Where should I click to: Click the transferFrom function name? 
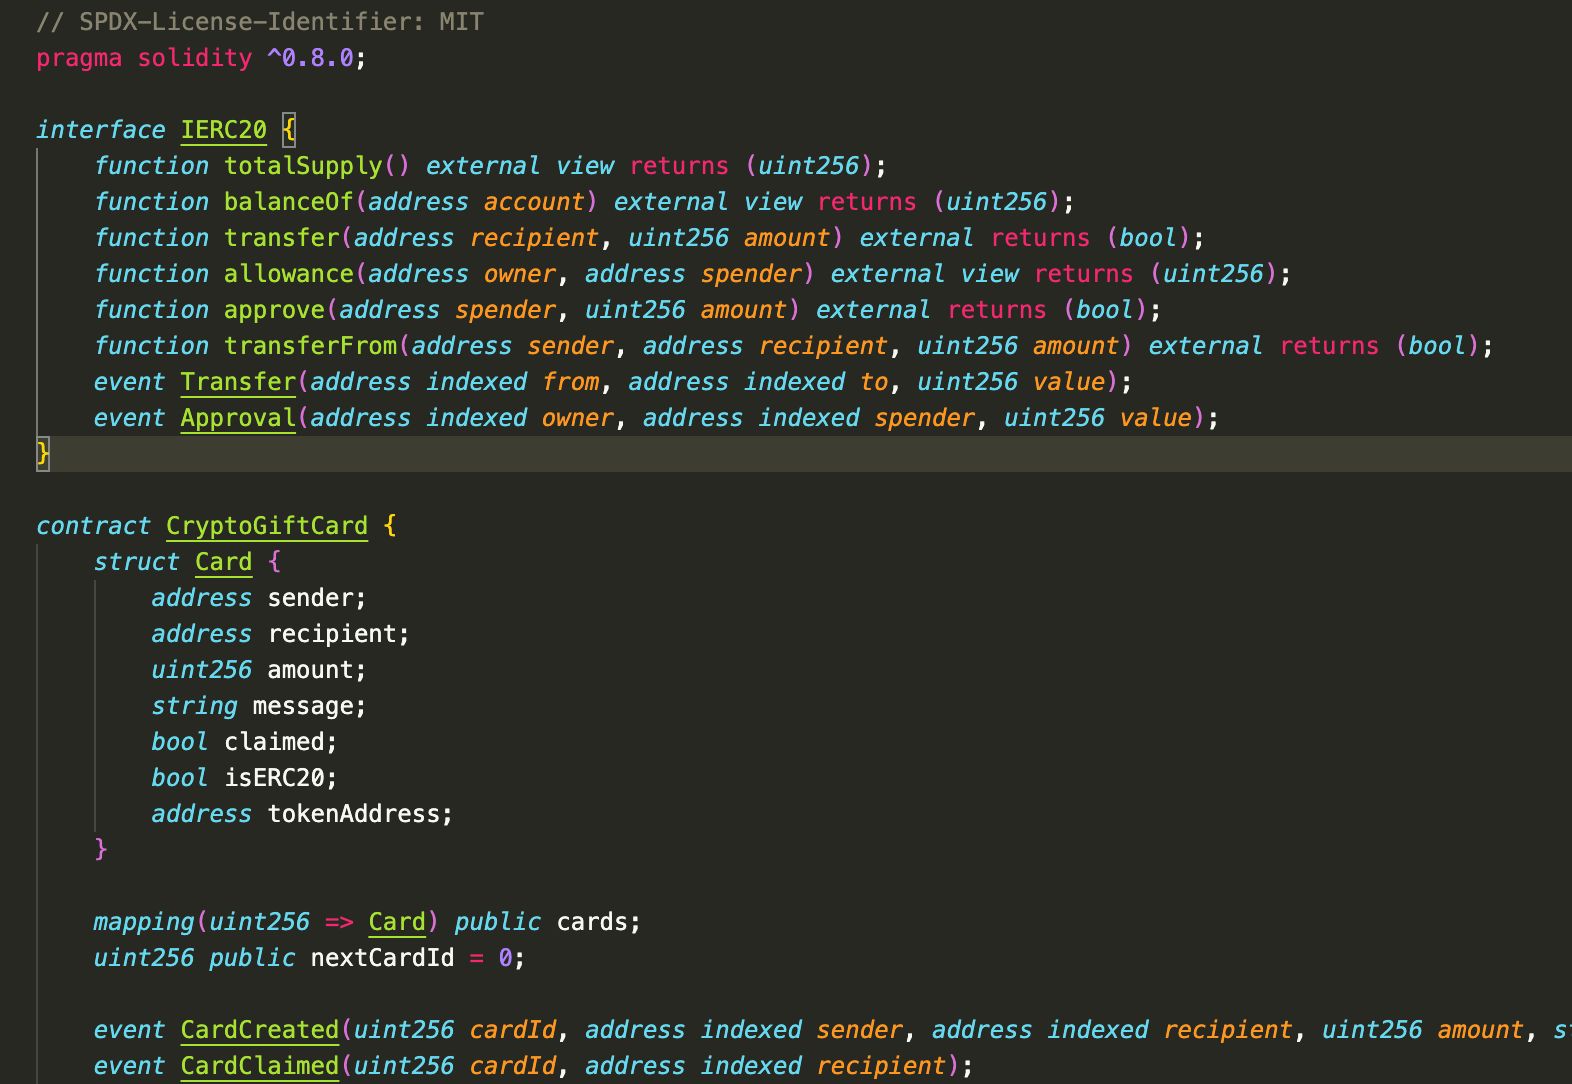311,346
